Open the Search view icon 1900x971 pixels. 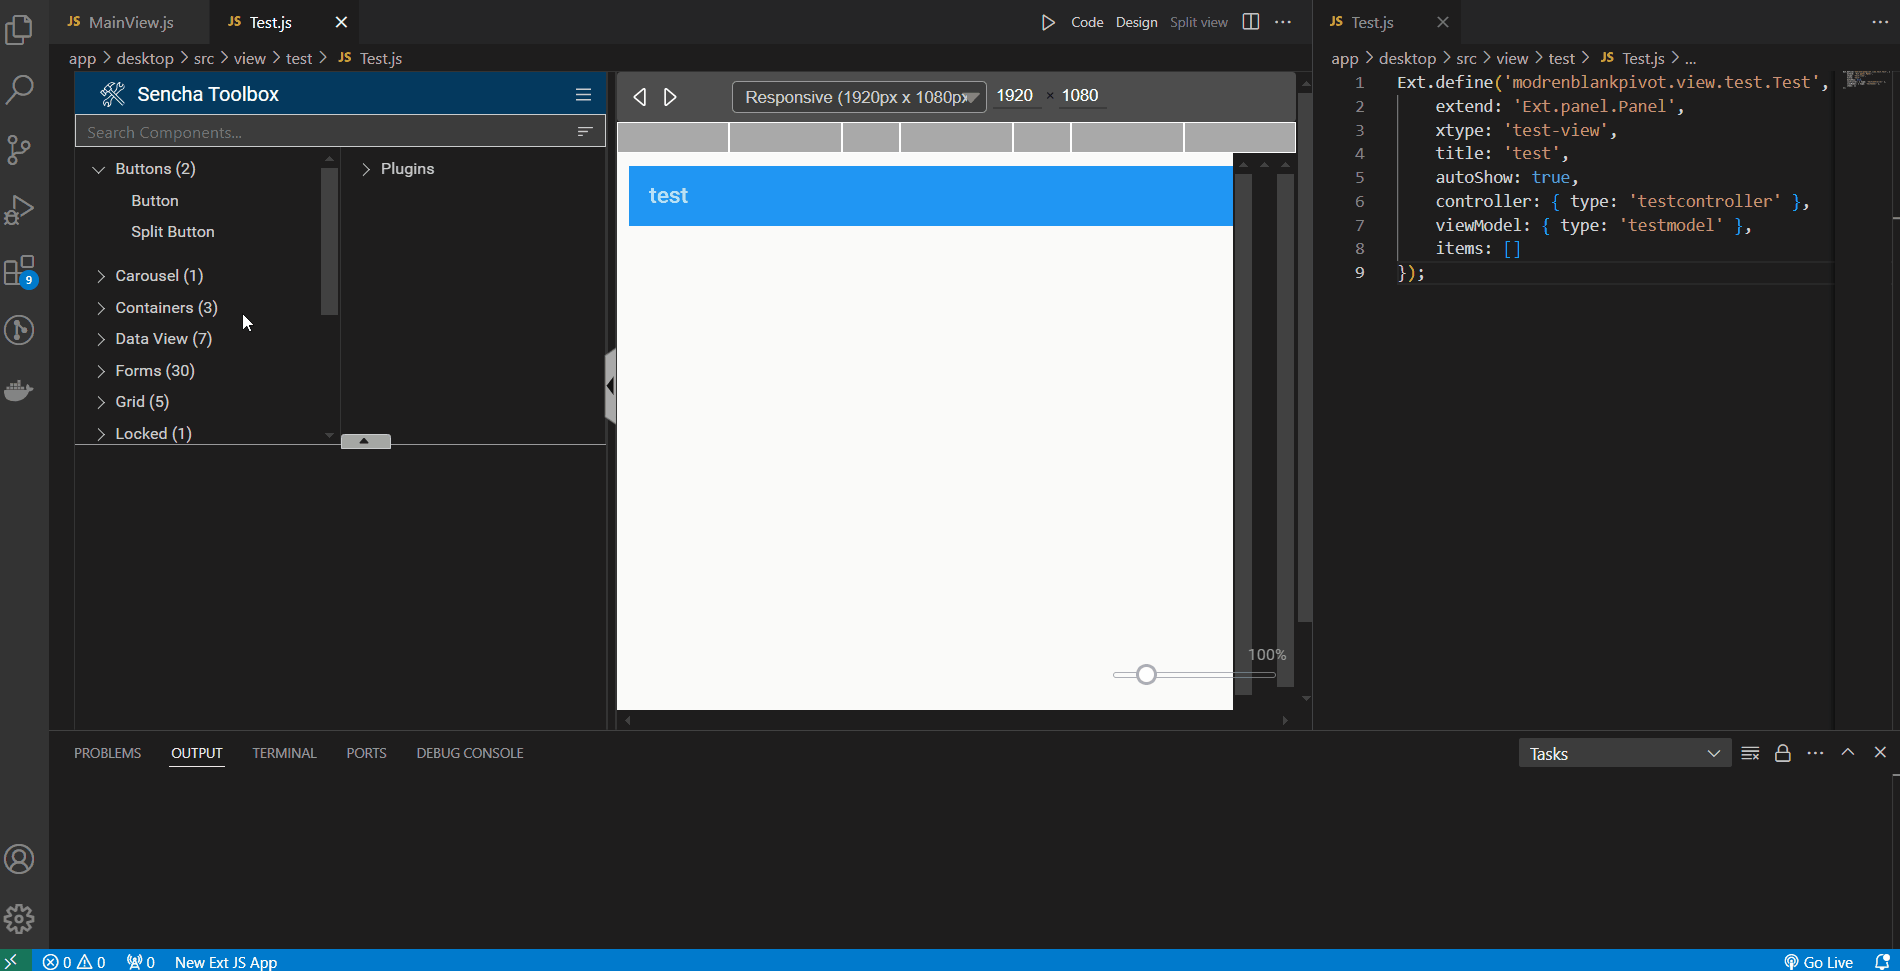click(x=19, y=90)
